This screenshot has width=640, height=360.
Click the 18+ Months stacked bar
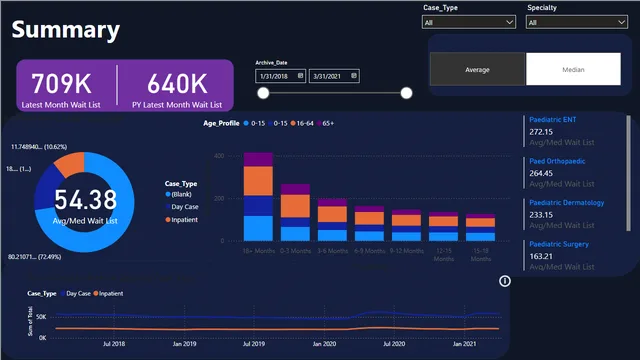tap(258, 197)
